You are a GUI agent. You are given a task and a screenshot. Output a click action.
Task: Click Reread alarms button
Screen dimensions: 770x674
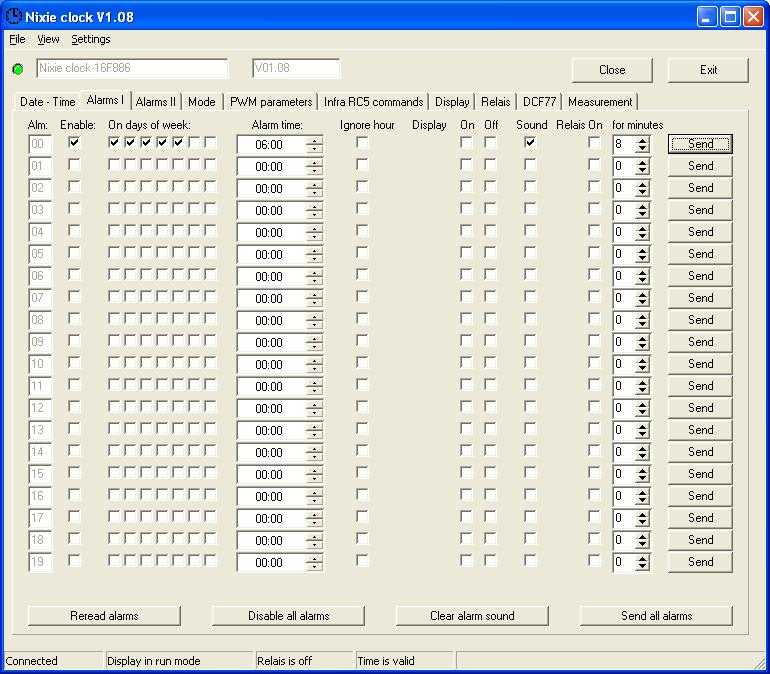104,616
